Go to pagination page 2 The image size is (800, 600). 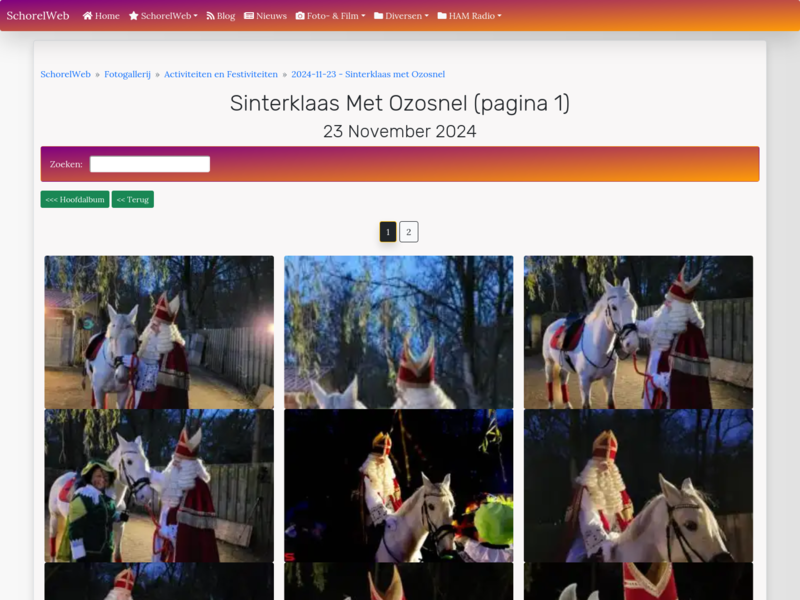click(x=409, y=232)
